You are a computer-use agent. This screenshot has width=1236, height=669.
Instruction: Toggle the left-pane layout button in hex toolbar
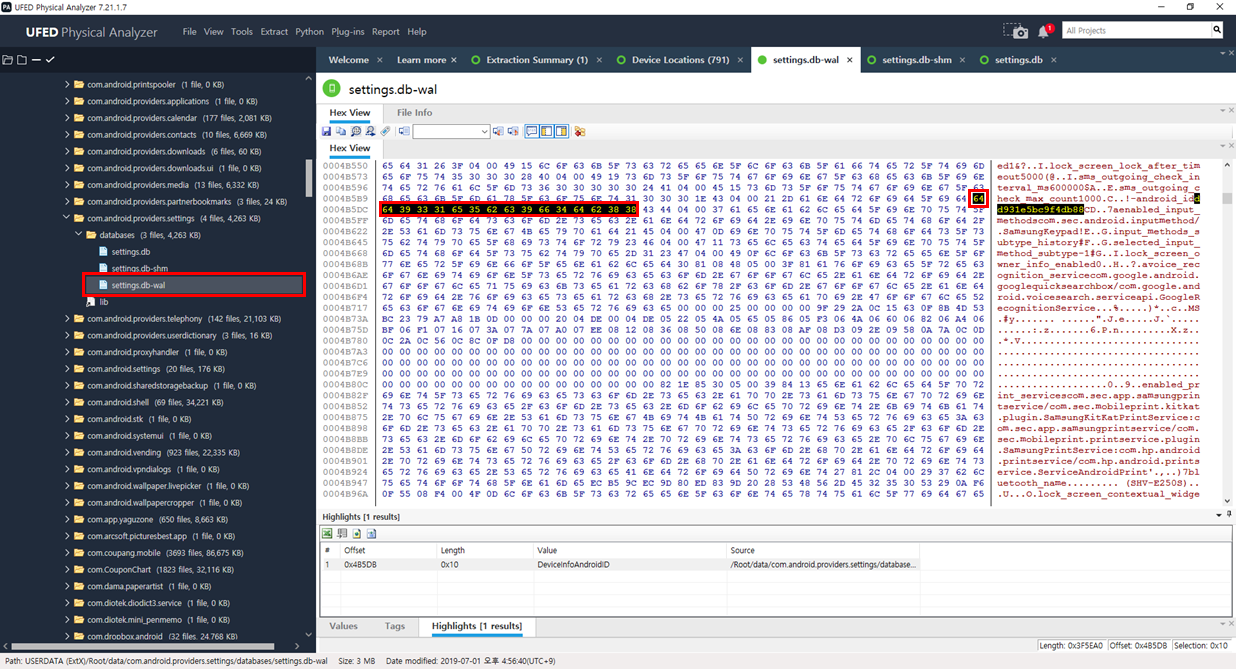point(547,131)
